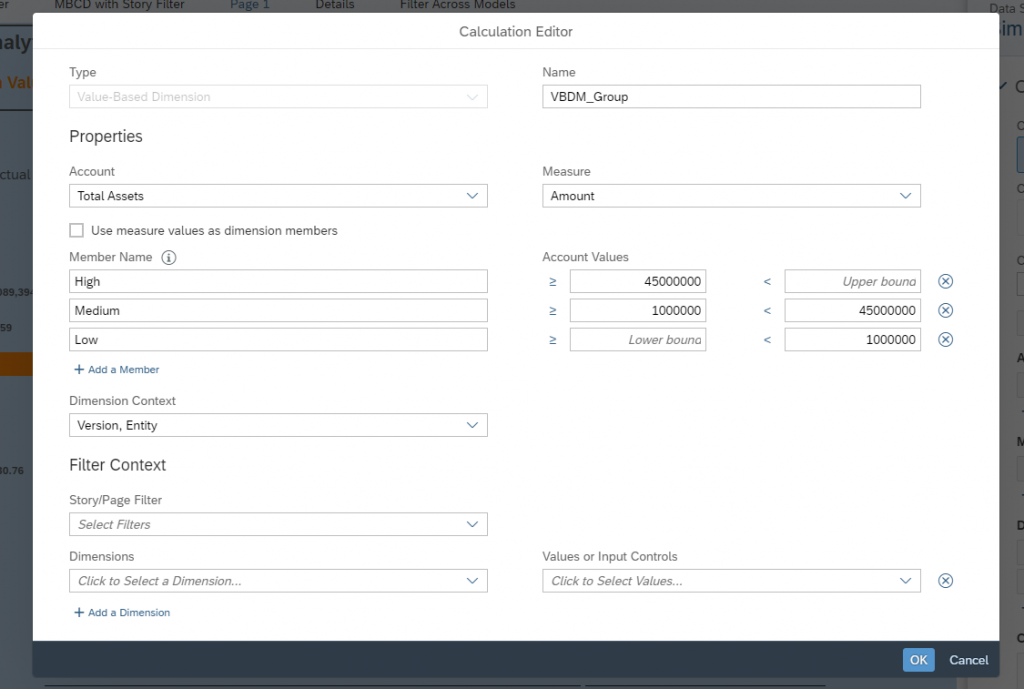This screenshot has width=1024, height=689.
Task: Click greater-or-equal operator in High row
Action: click(552, 281)
